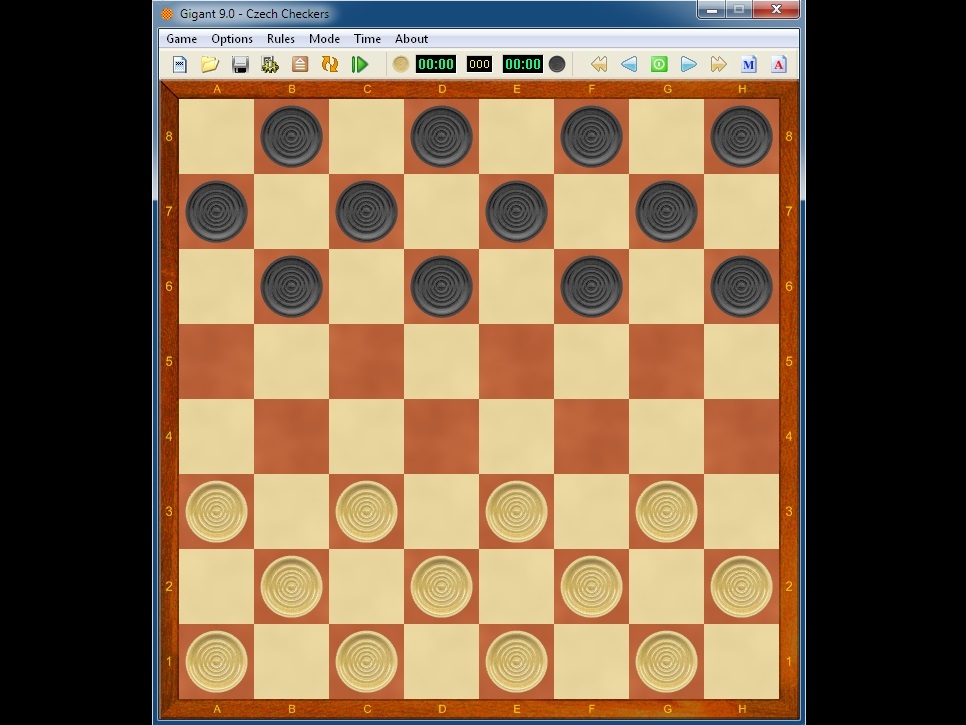Select the white checker on A3
The image size is (966, 725).
point(216,511)
